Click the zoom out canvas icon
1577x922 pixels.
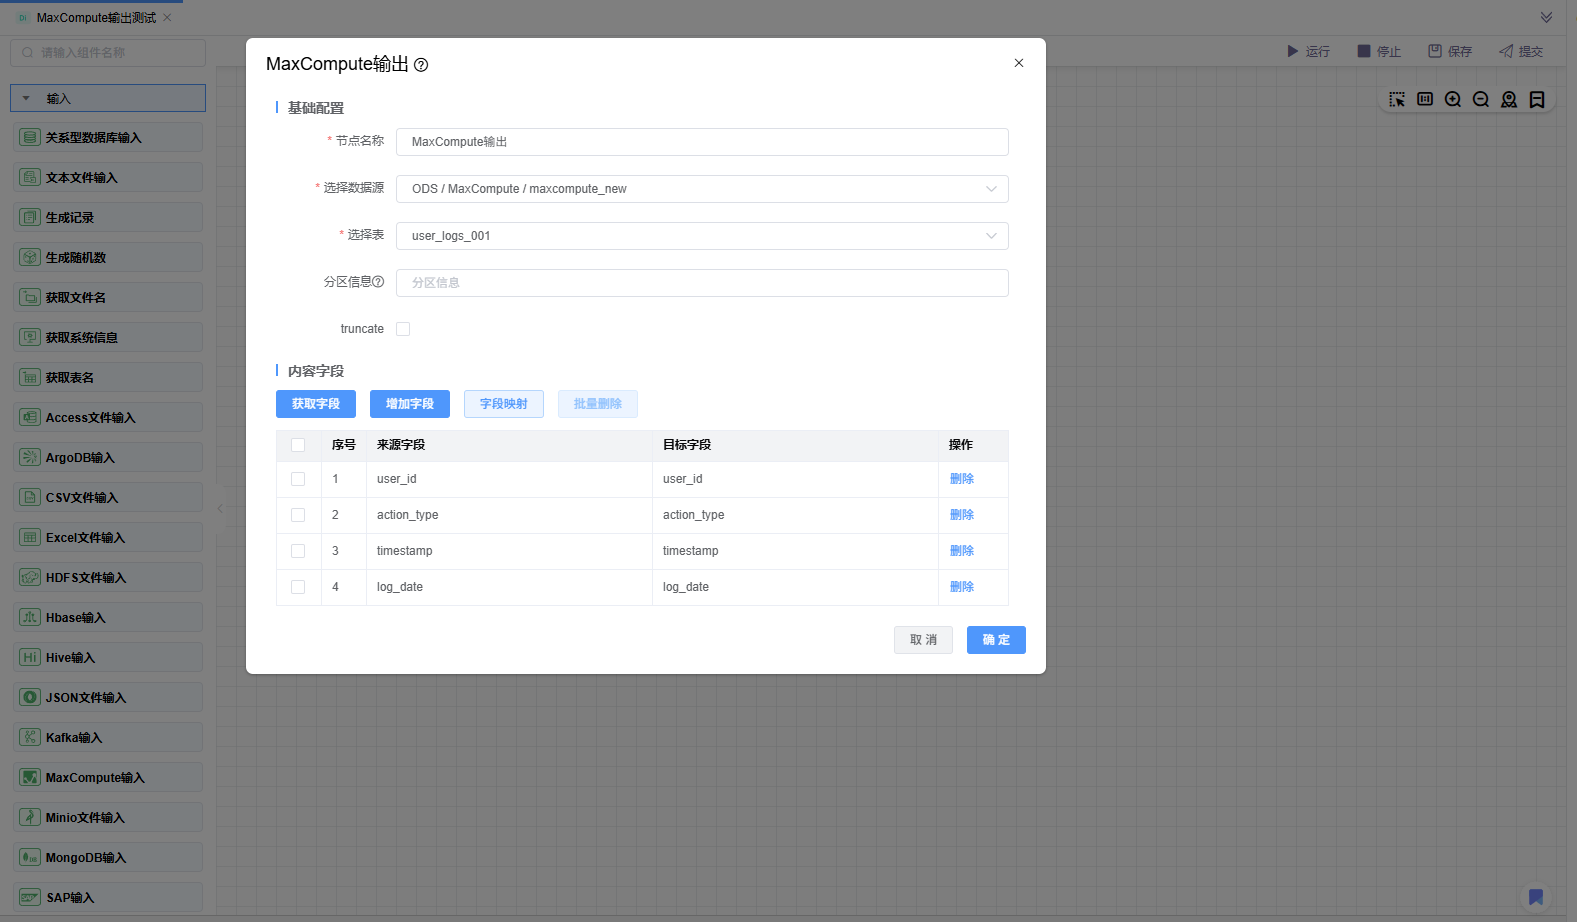coord(1481,100)
